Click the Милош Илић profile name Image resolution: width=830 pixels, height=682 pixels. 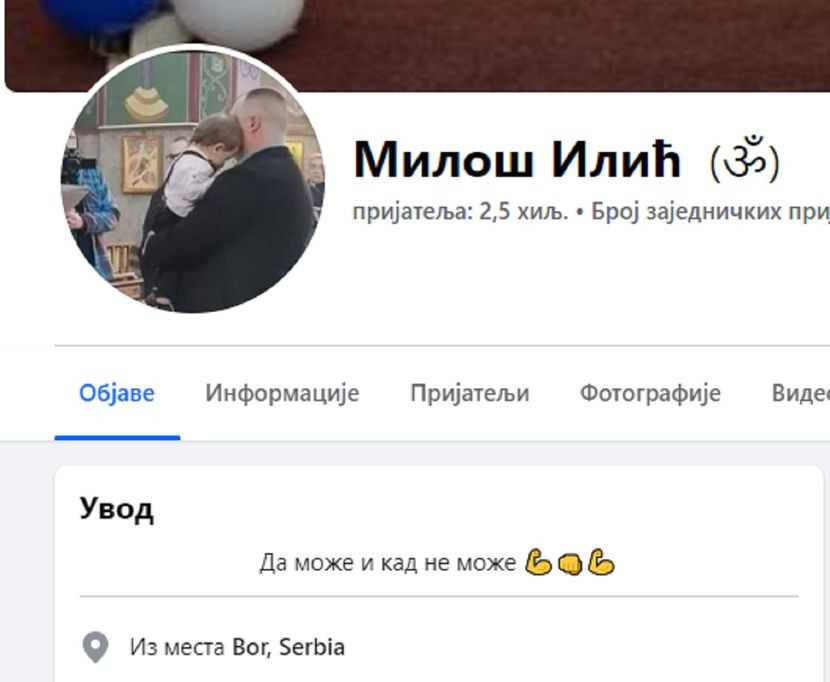coord(517,159)
